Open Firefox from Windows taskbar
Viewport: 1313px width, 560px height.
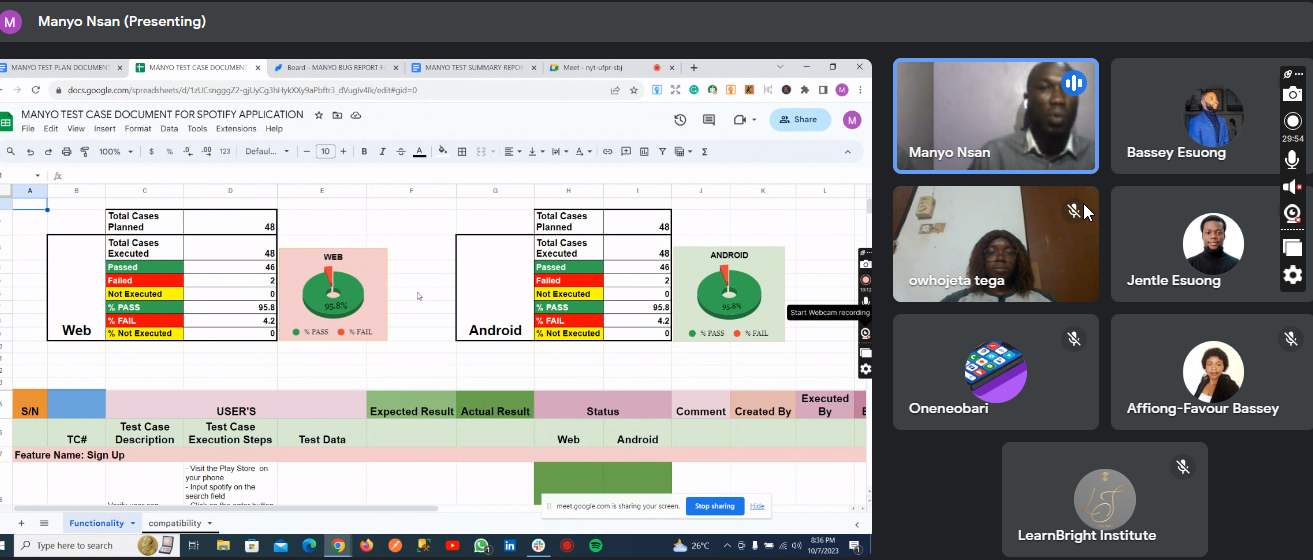(367, 546)
